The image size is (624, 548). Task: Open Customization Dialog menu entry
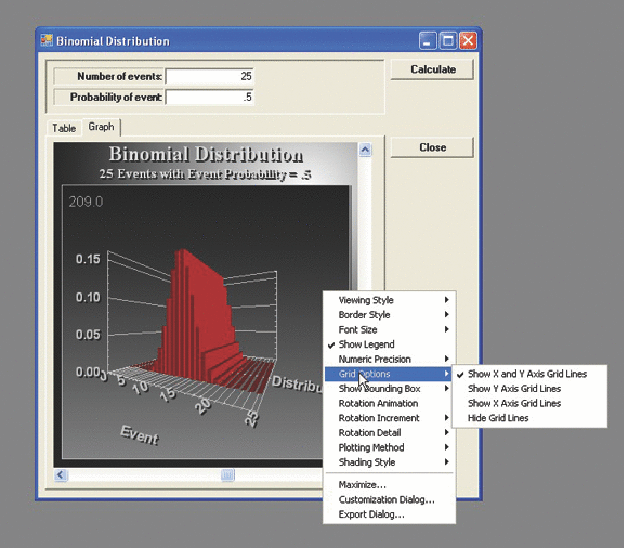pos(386,500)
